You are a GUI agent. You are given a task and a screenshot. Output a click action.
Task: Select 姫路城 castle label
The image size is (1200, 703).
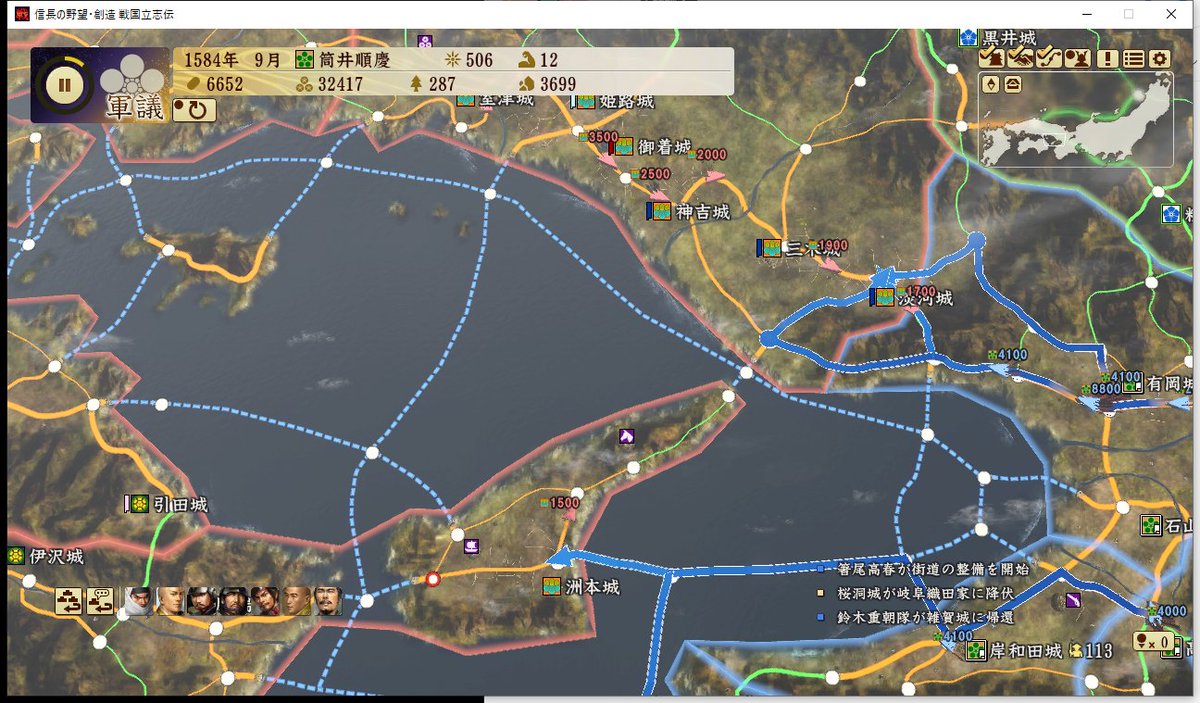click(x=626, y=101)
